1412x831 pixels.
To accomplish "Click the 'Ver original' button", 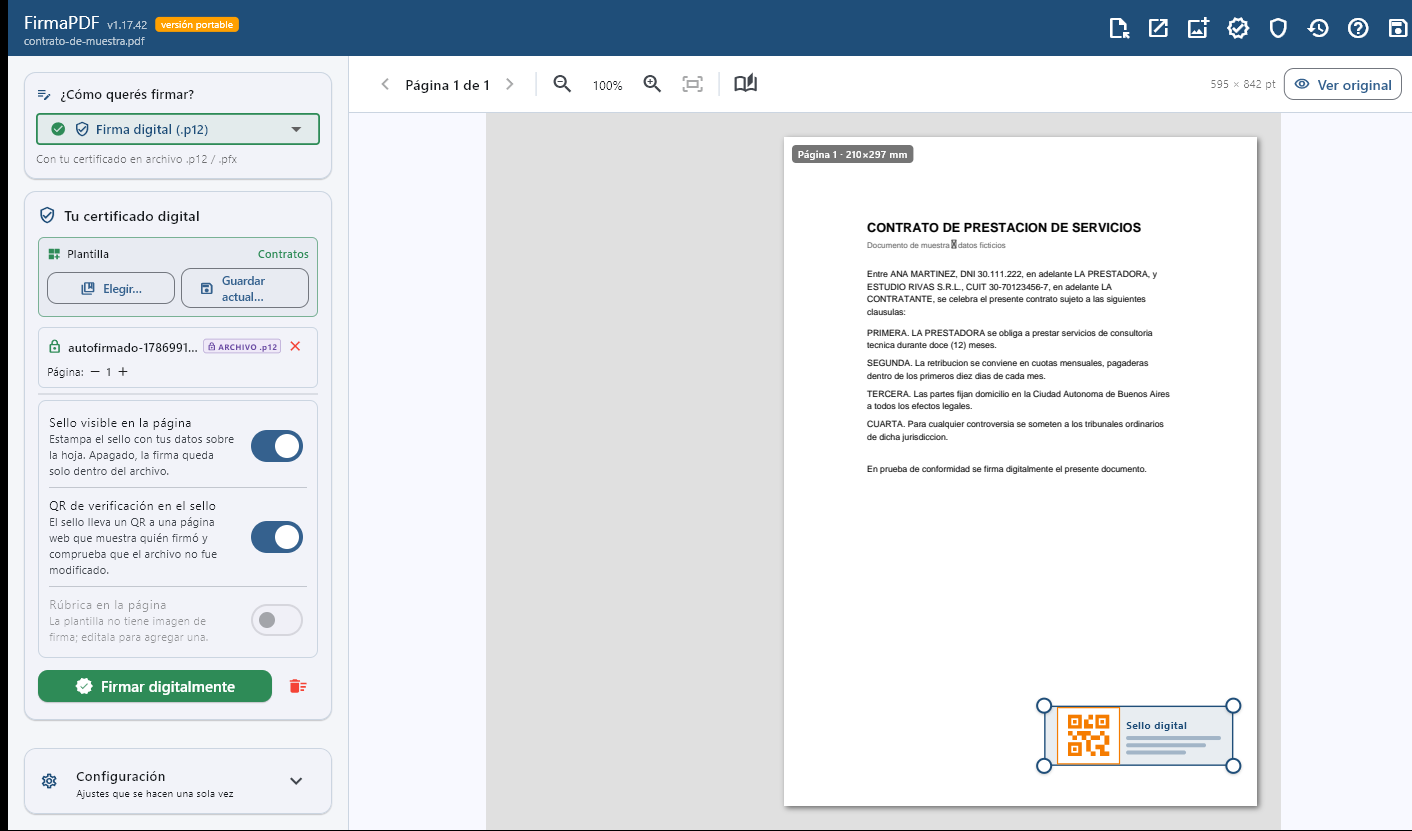I will point(1343,85).
